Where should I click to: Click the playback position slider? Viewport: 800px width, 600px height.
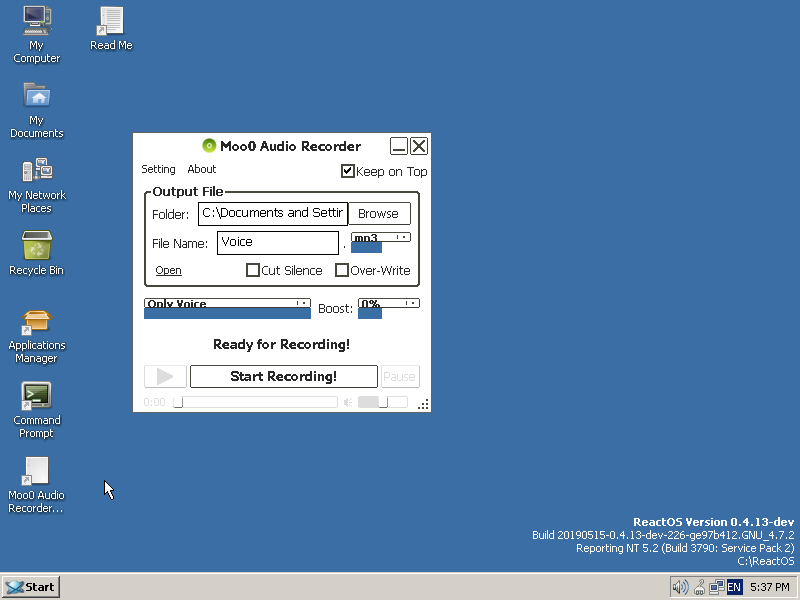(255, 403)
